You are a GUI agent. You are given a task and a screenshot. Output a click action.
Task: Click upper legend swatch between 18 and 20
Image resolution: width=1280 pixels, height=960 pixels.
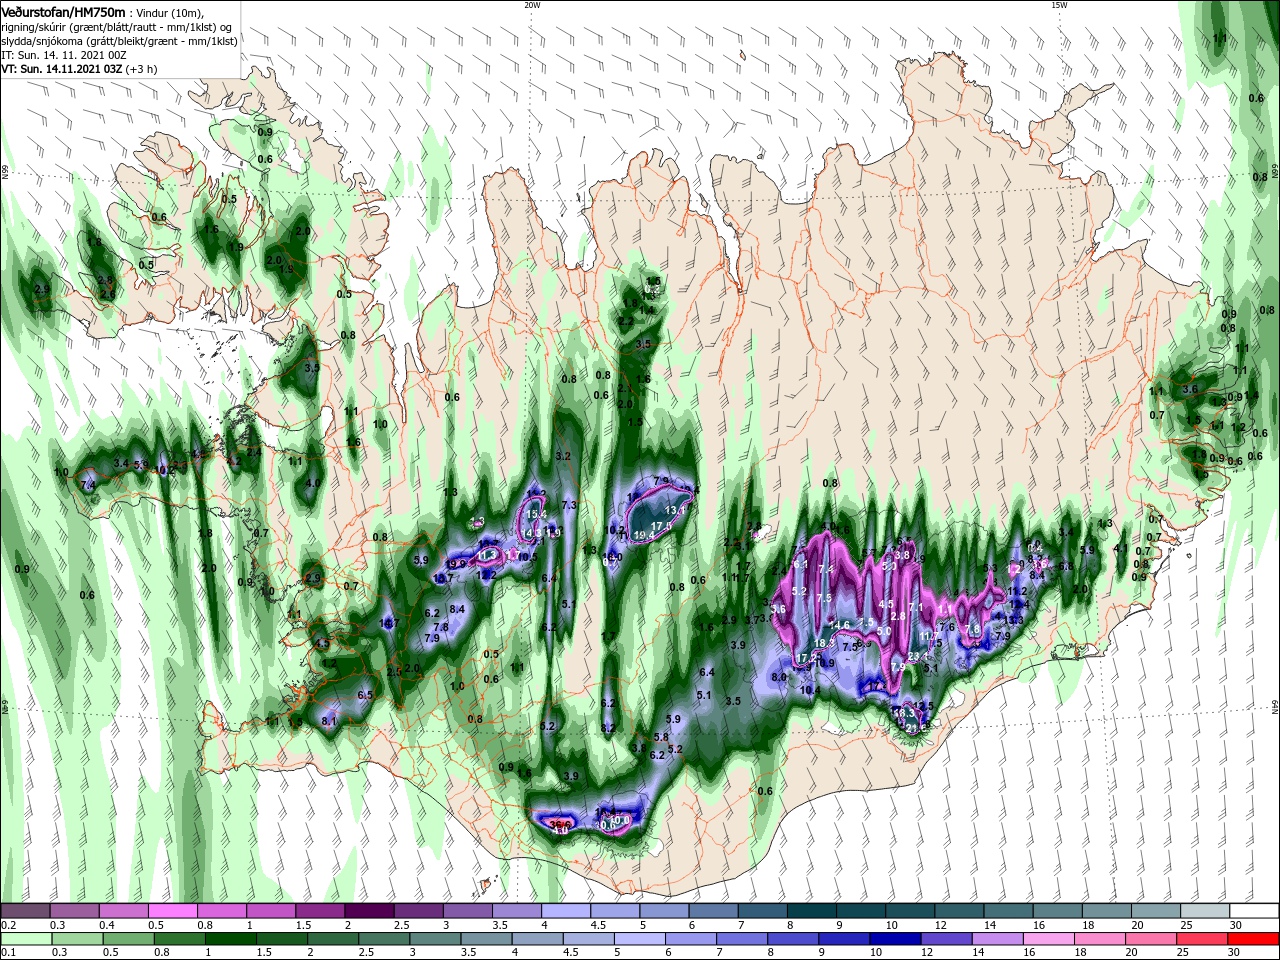click(x=1107, y=911)
